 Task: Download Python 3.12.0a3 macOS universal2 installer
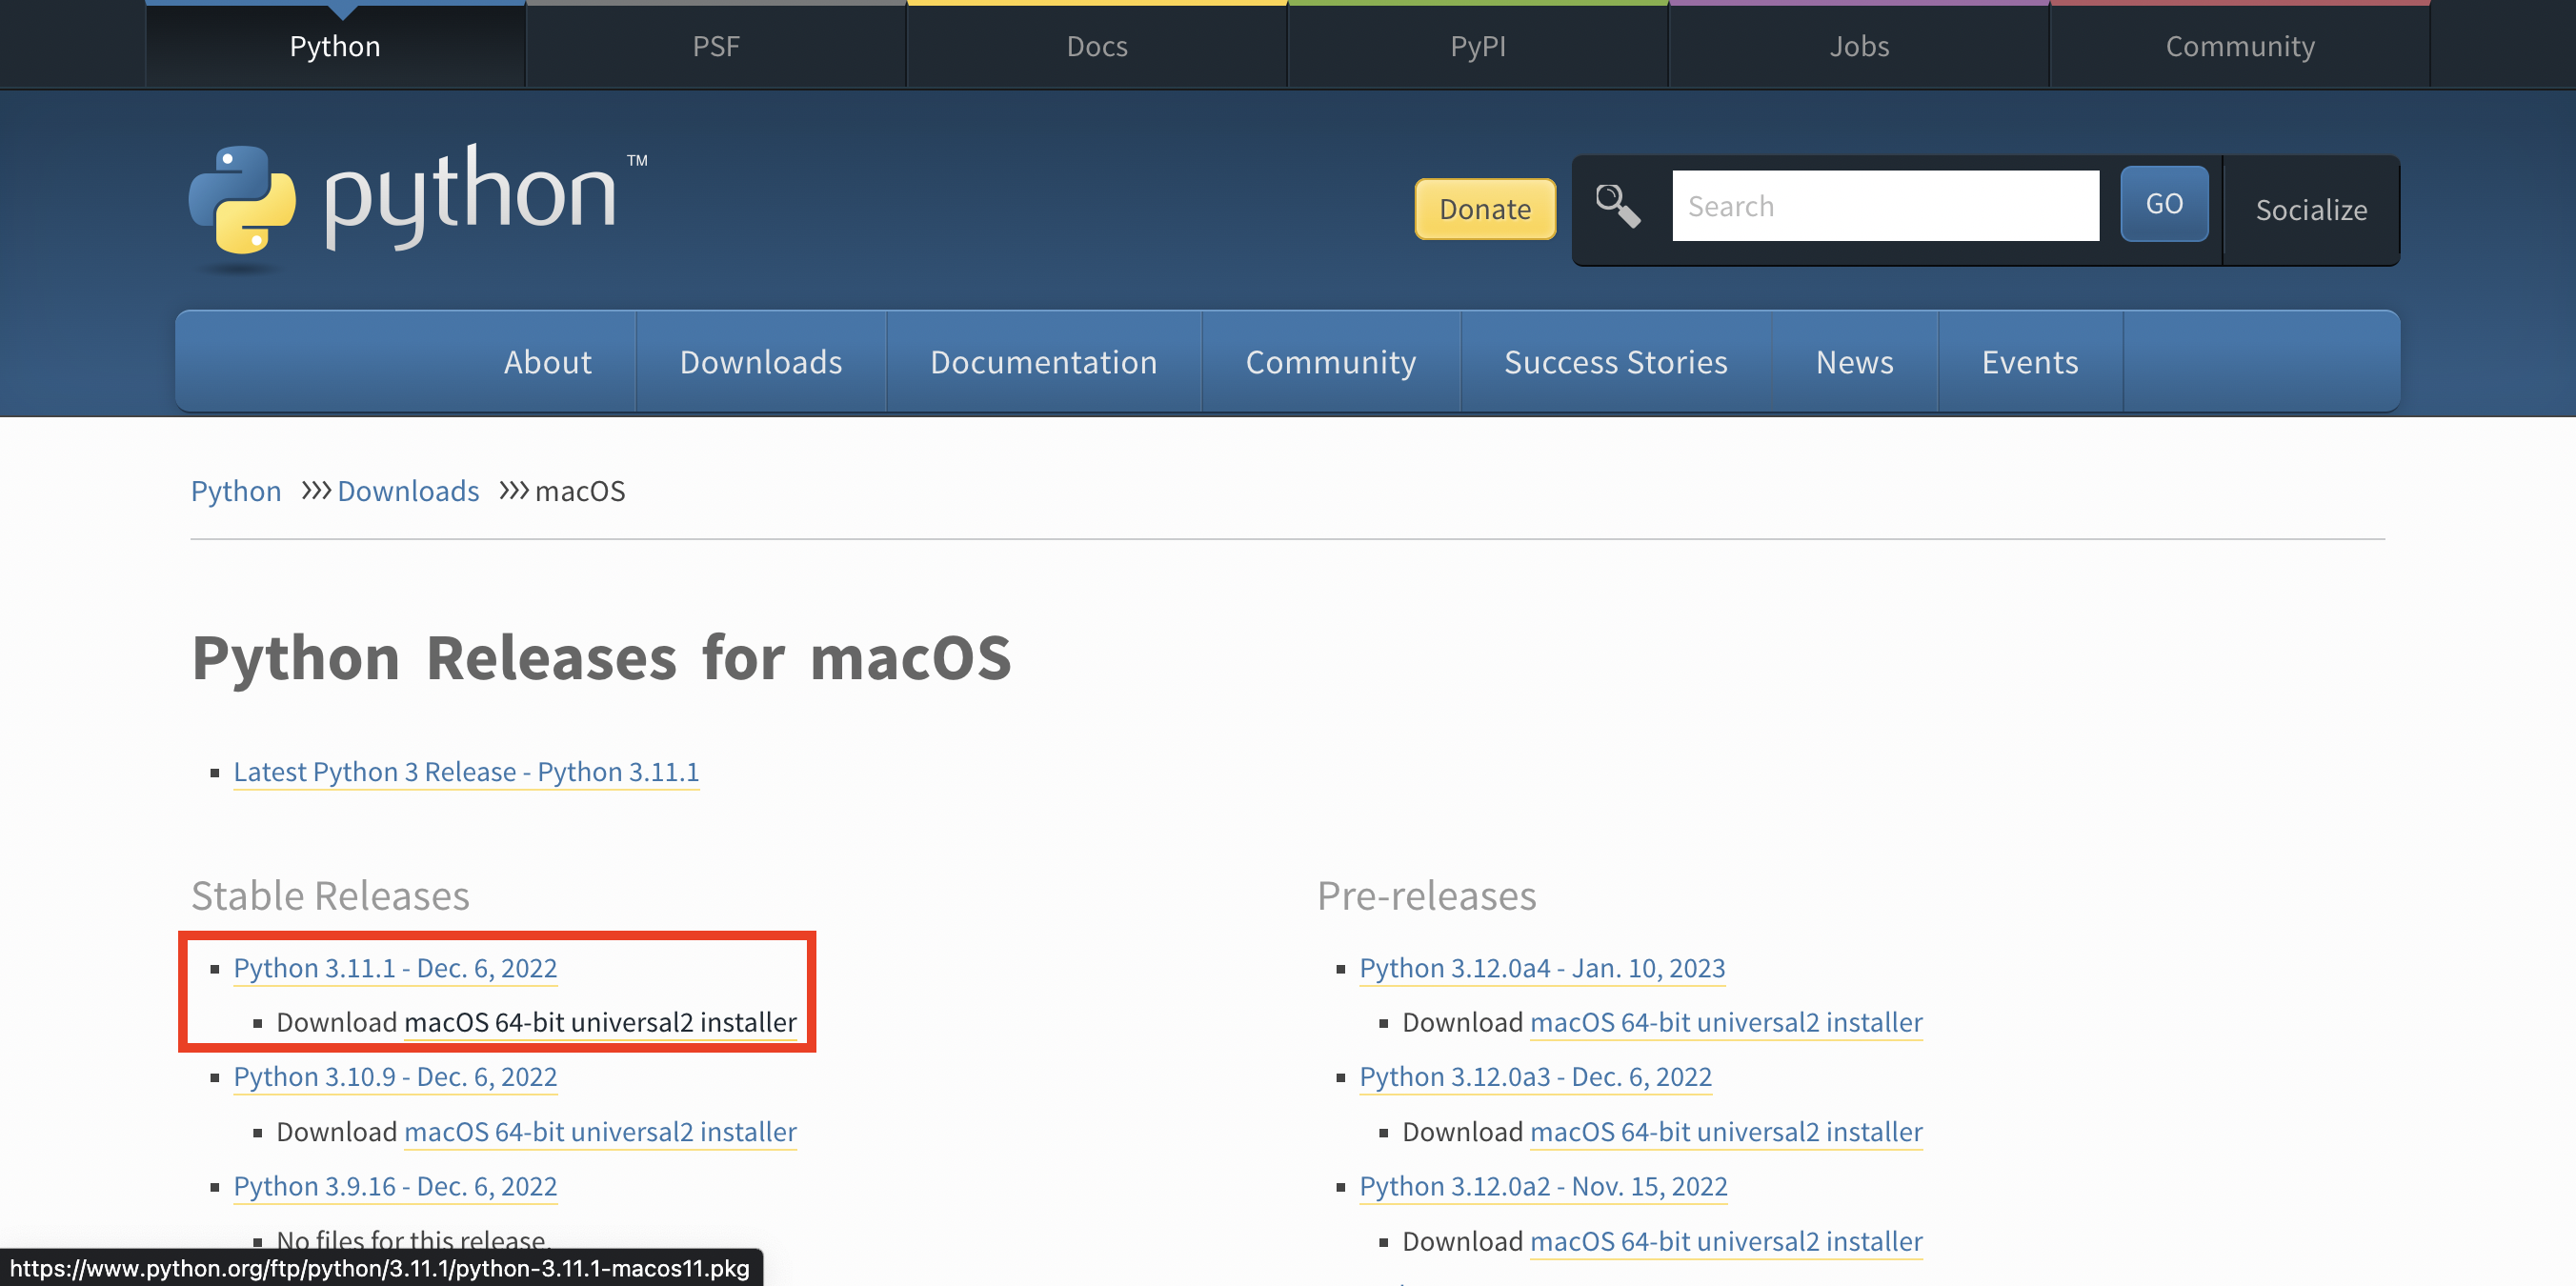[x=1726, y=1131]
